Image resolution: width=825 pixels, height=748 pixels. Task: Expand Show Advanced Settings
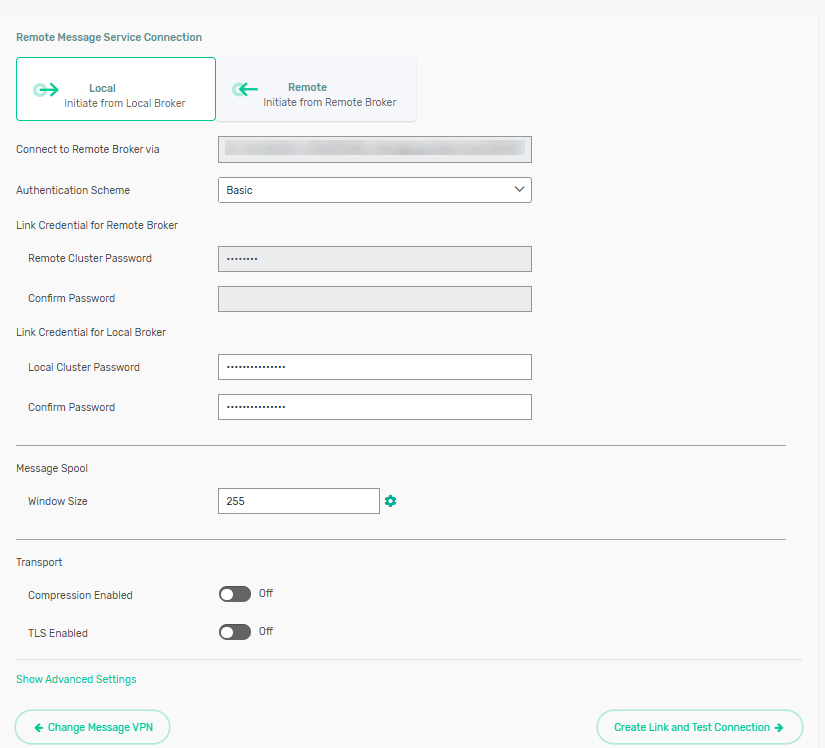pyautogui.click(x=76, y=679)
